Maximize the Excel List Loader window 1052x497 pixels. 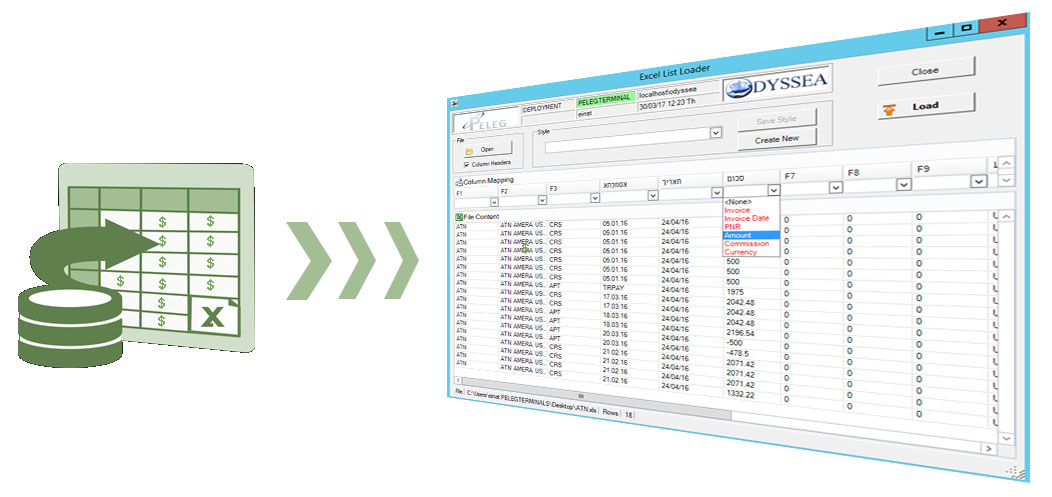(x=967, y=28)
